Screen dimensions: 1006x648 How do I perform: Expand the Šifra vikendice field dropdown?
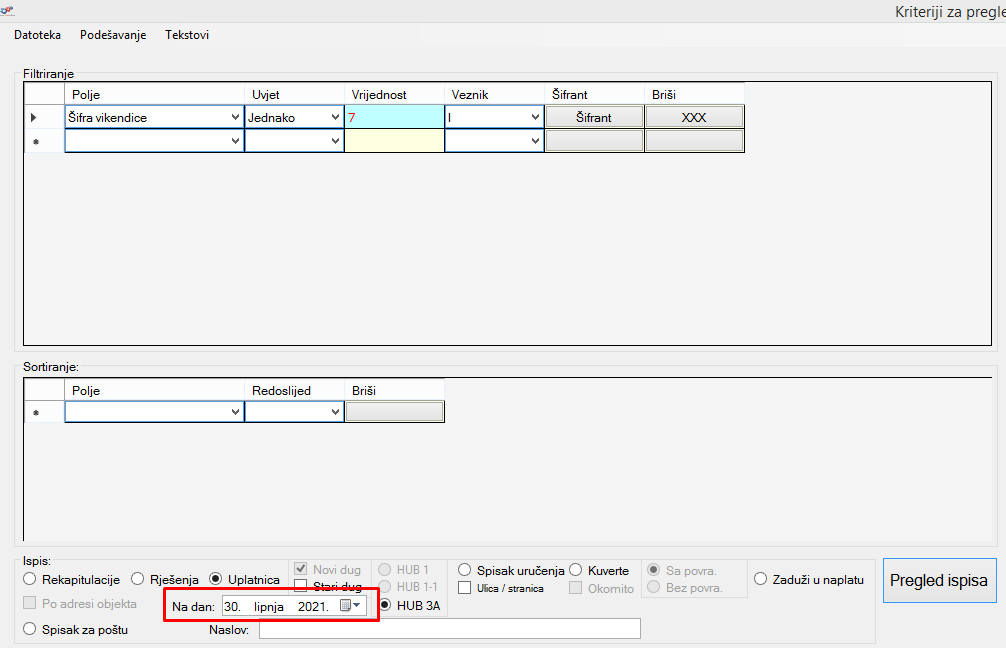235,117
